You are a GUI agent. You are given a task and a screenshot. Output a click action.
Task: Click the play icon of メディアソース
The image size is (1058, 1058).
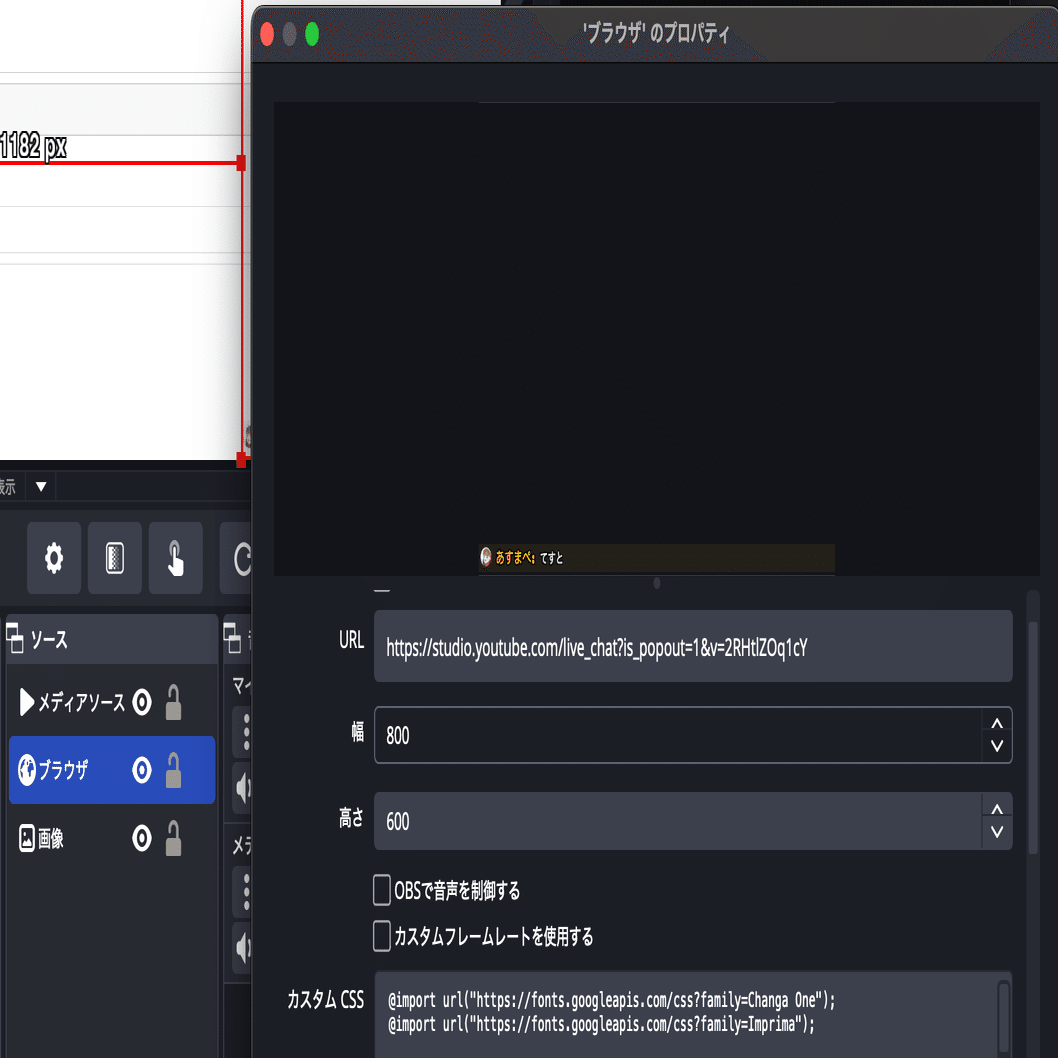pos(26,702)
